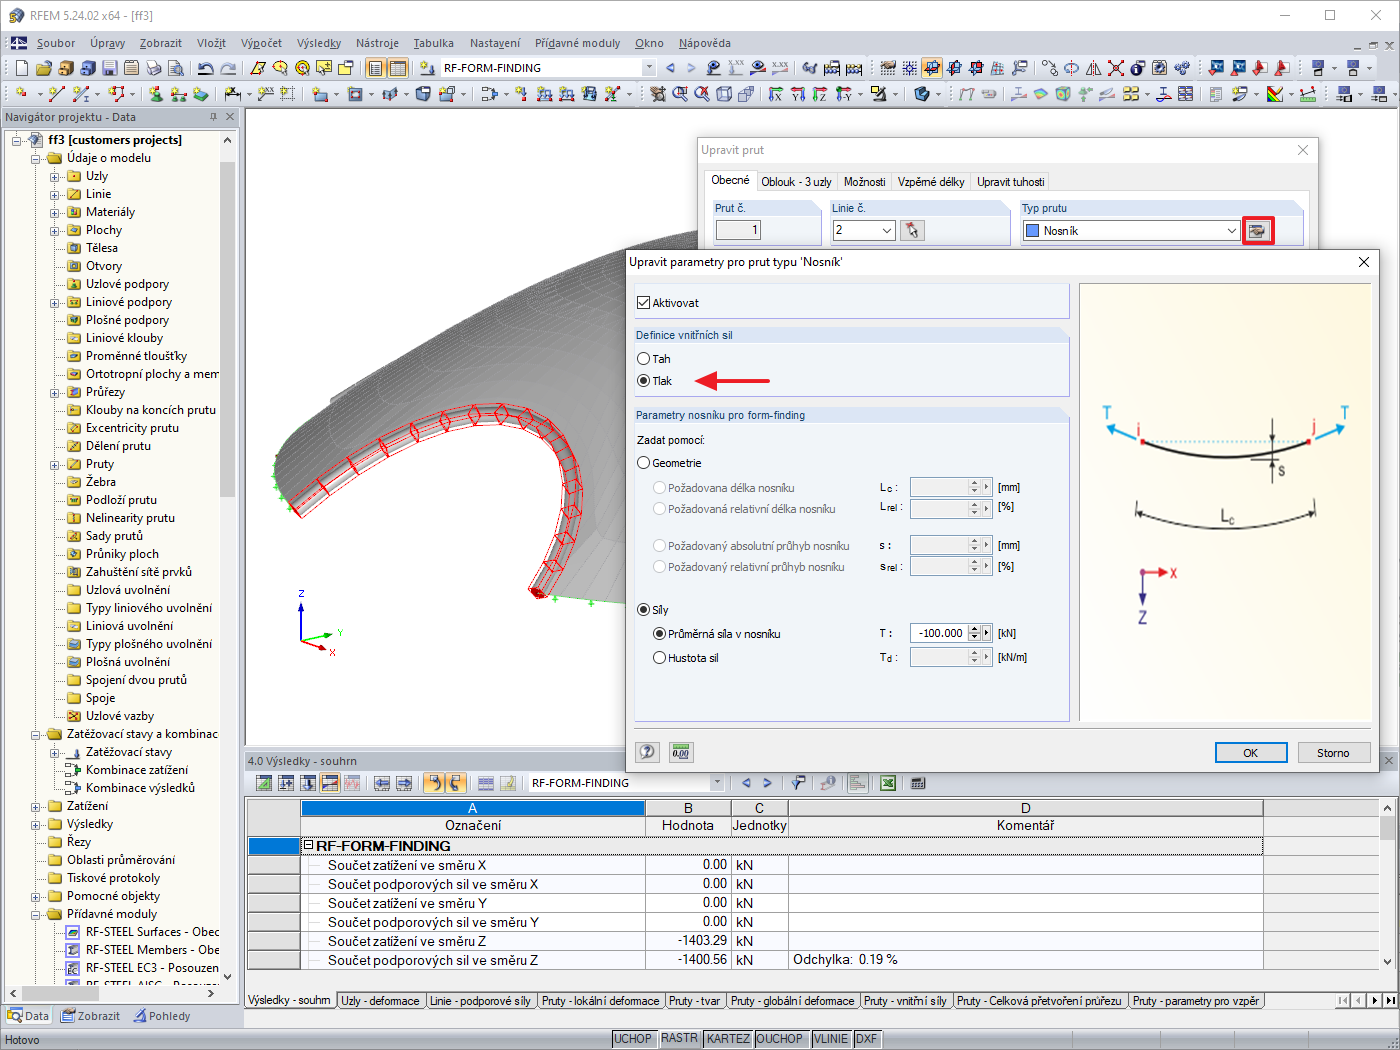
Task: Switch navigator to the Zobrazit tab
Action: (91, 1016)
